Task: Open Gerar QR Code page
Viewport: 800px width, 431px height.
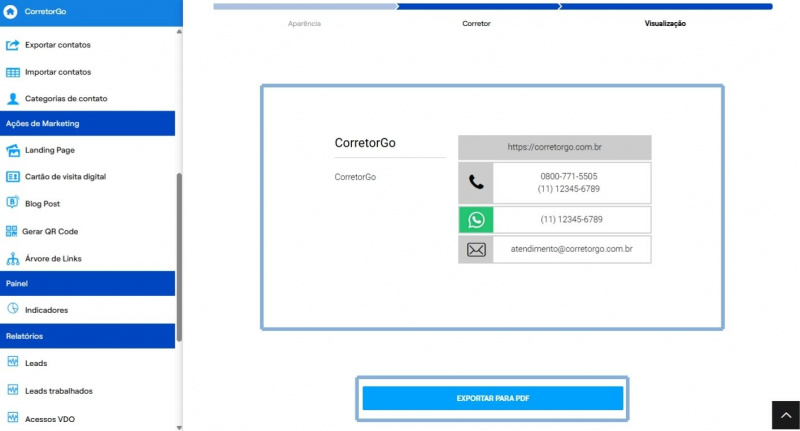Action: pyautogui.click(x=50, y=231)
